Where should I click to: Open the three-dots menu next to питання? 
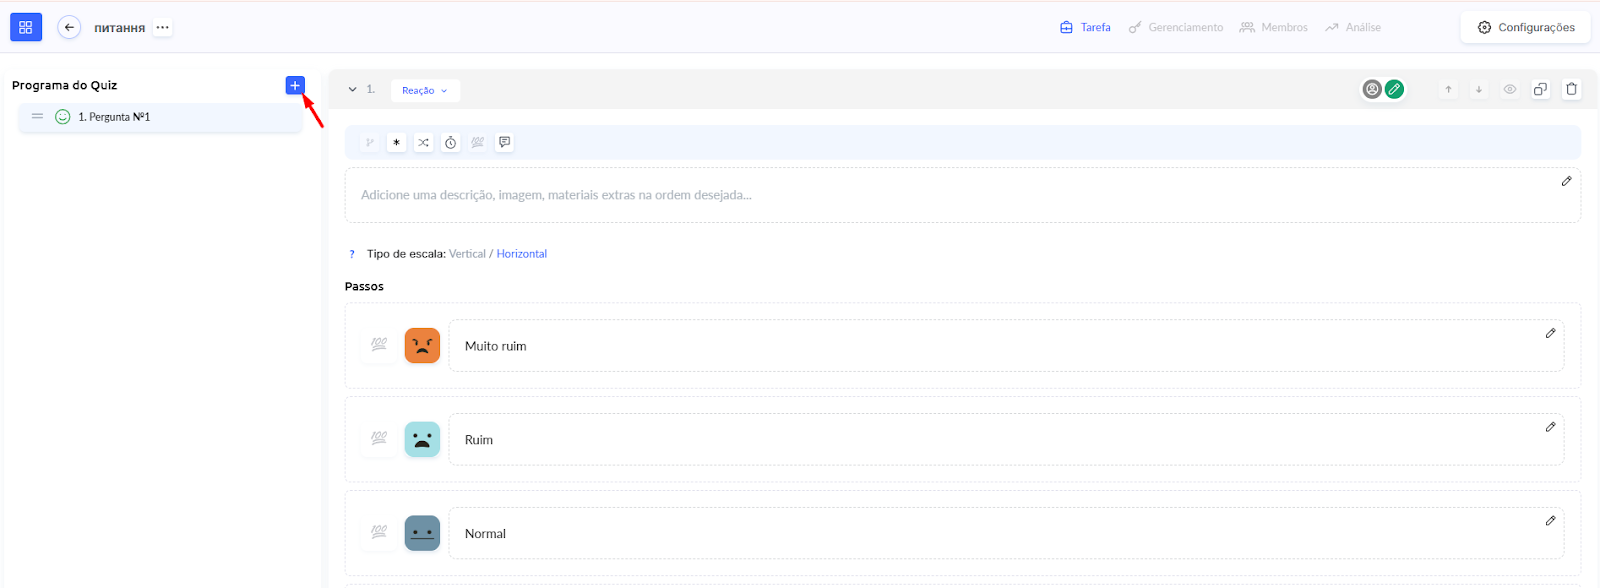[163, 27]
